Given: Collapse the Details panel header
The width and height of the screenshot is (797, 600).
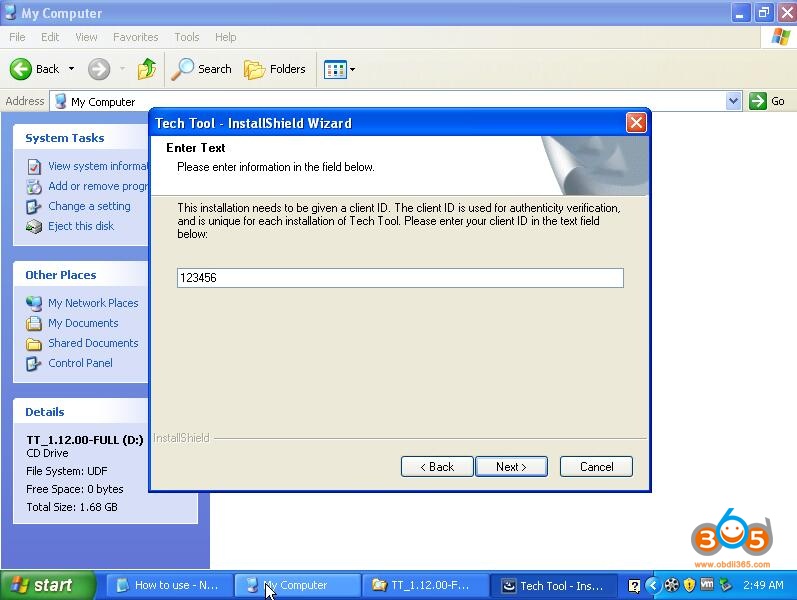Looking at the screenshot, I should pos(80,412).
